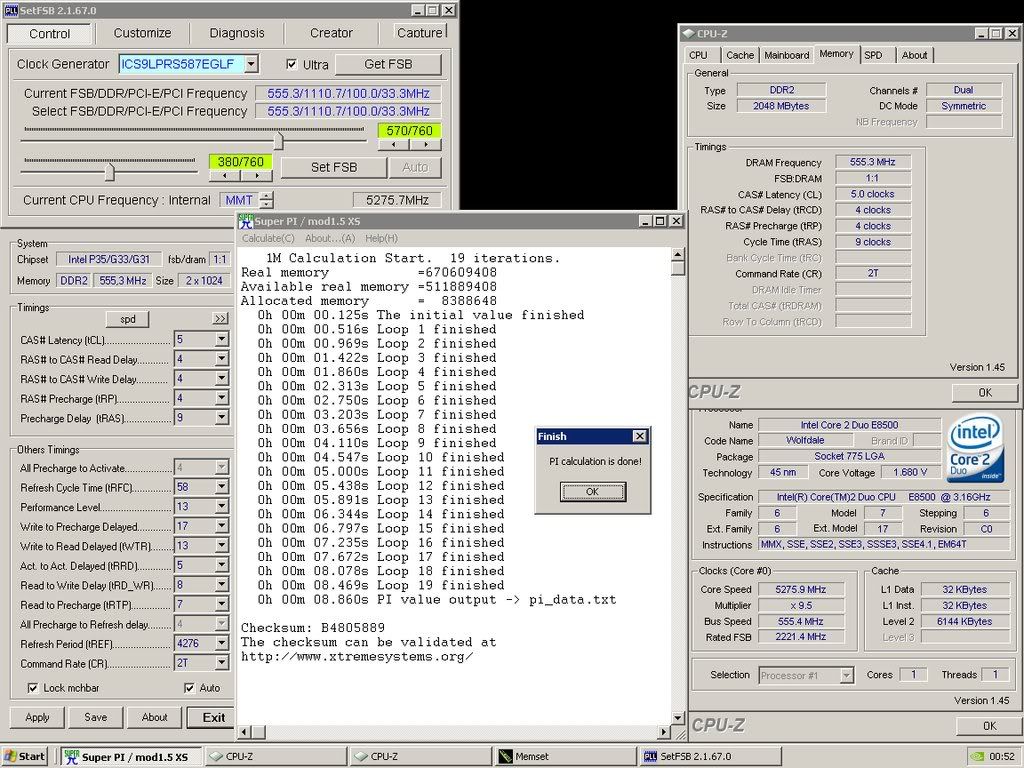Click the Super PI title bar icon

pyautogui.click(x=246, y=221)
